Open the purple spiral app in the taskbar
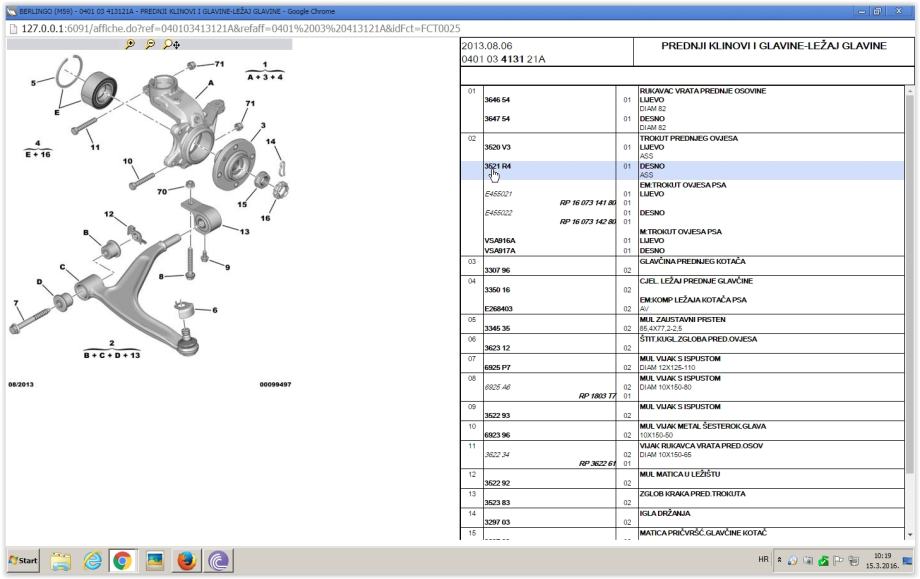The height and width of the screenshot is (579, 920). (218, 561)
